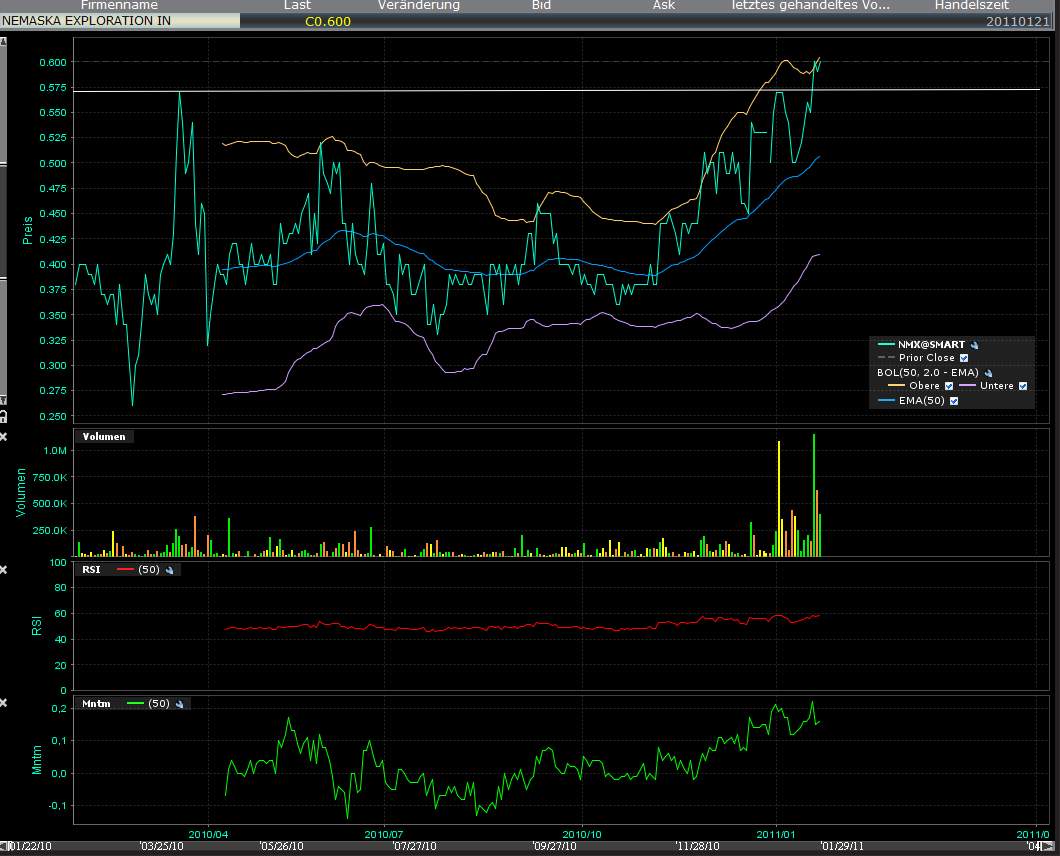Uncheck the Prior Close checkbox
This screenshot has height=856, width=1060.
pyautogui.click(x=964, y=357)
